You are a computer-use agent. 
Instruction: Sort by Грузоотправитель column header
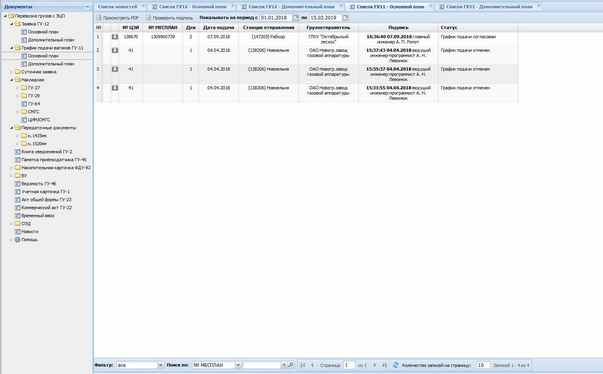coord(328,28)
